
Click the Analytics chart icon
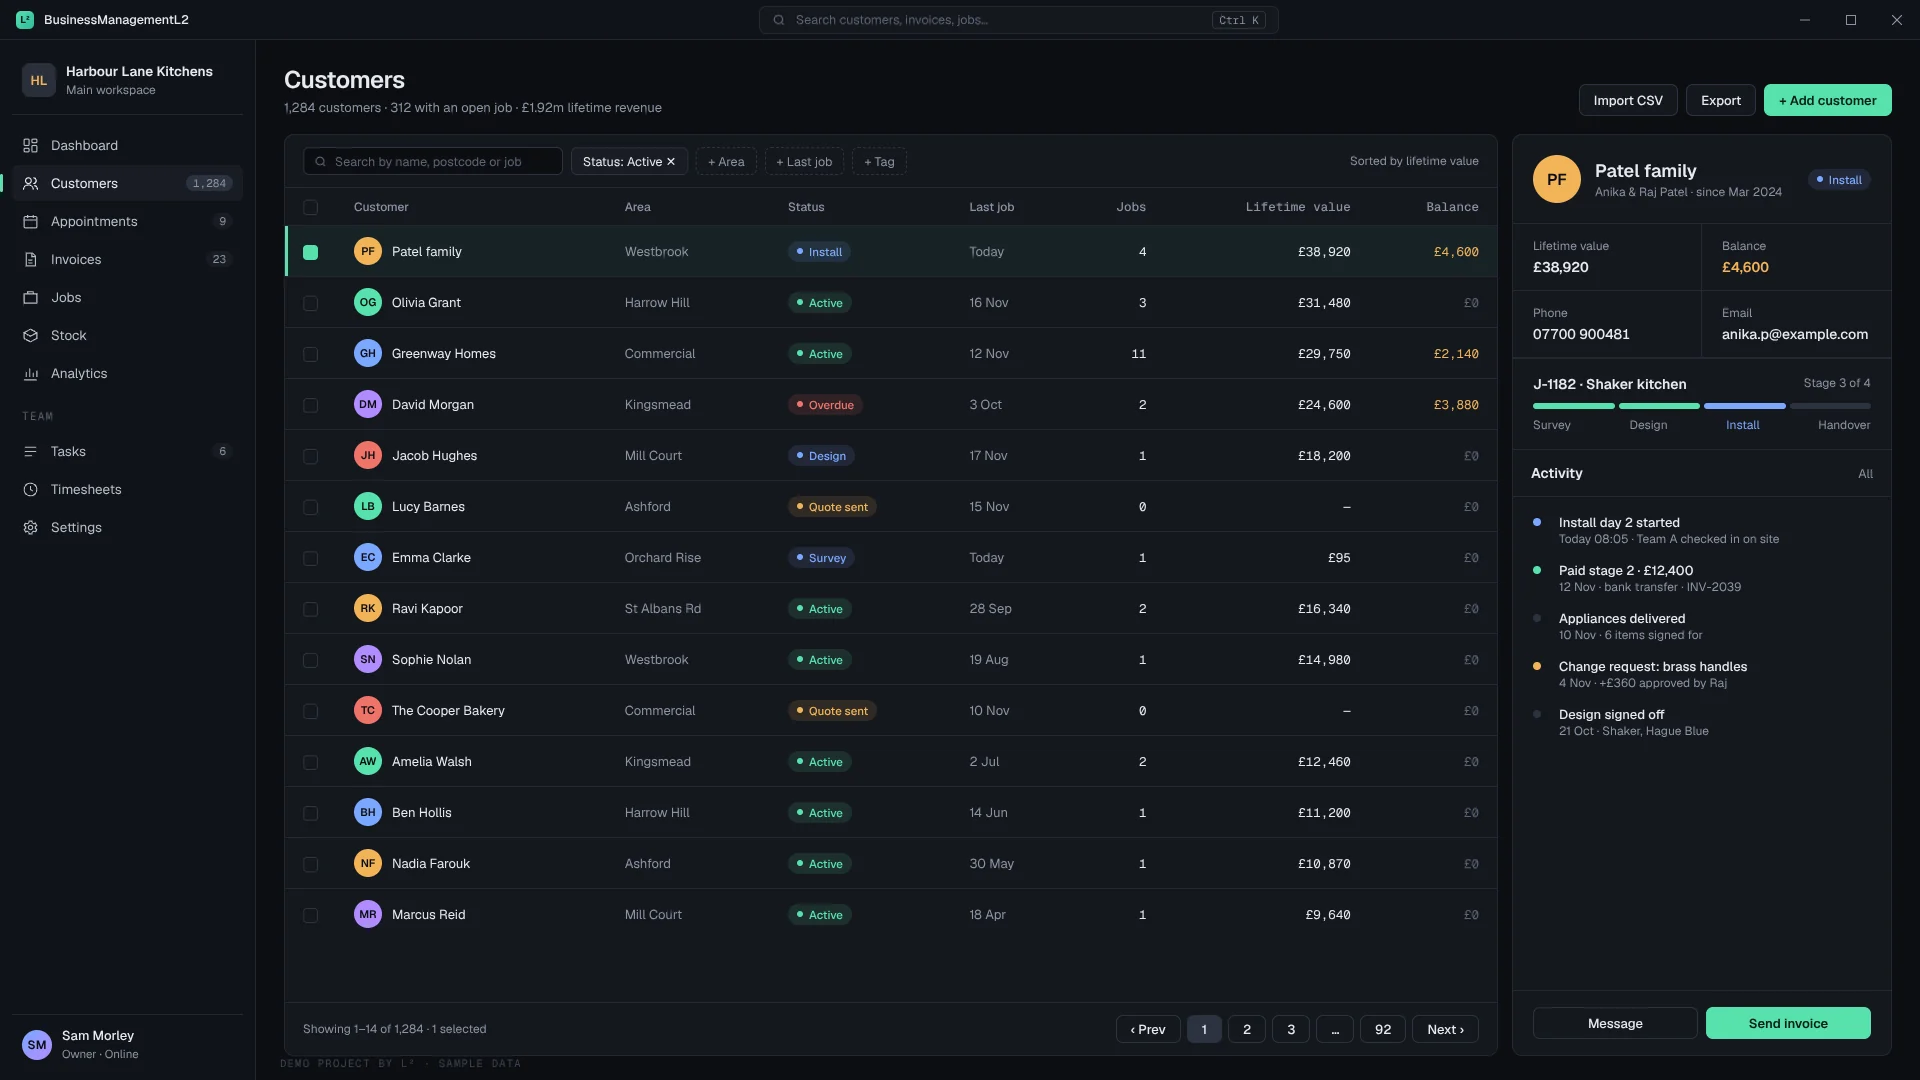pyautogui.click(x=30, y=374)
